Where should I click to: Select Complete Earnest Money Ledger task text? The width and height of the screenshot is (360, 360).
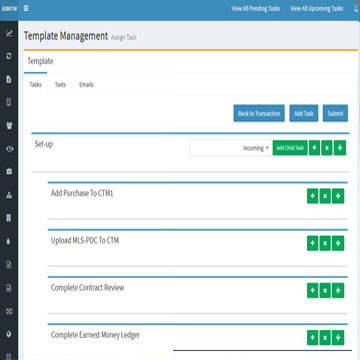pyautogui.click(x=95, y=335)
